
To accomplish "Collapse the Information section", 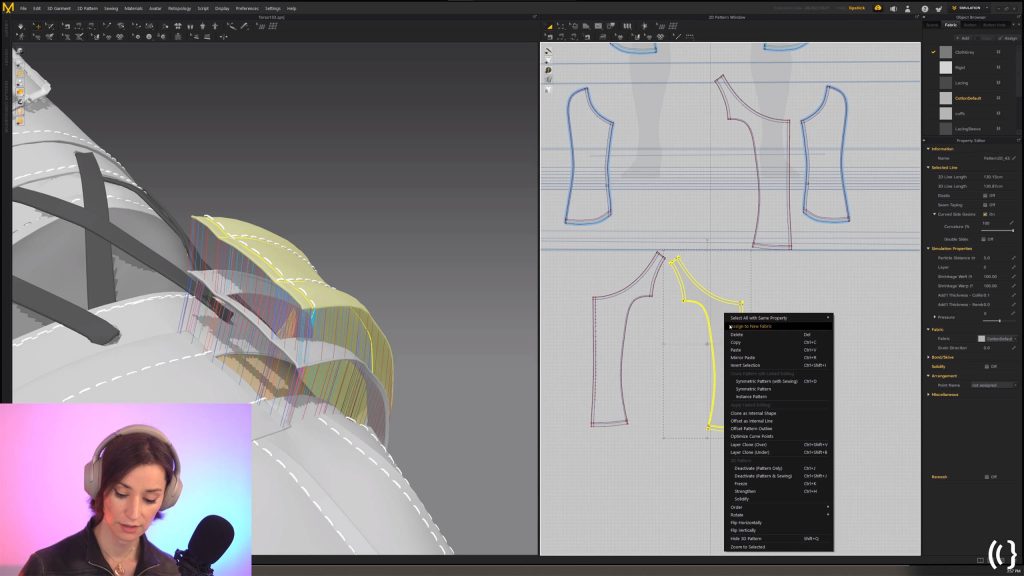I will [928, 149].
